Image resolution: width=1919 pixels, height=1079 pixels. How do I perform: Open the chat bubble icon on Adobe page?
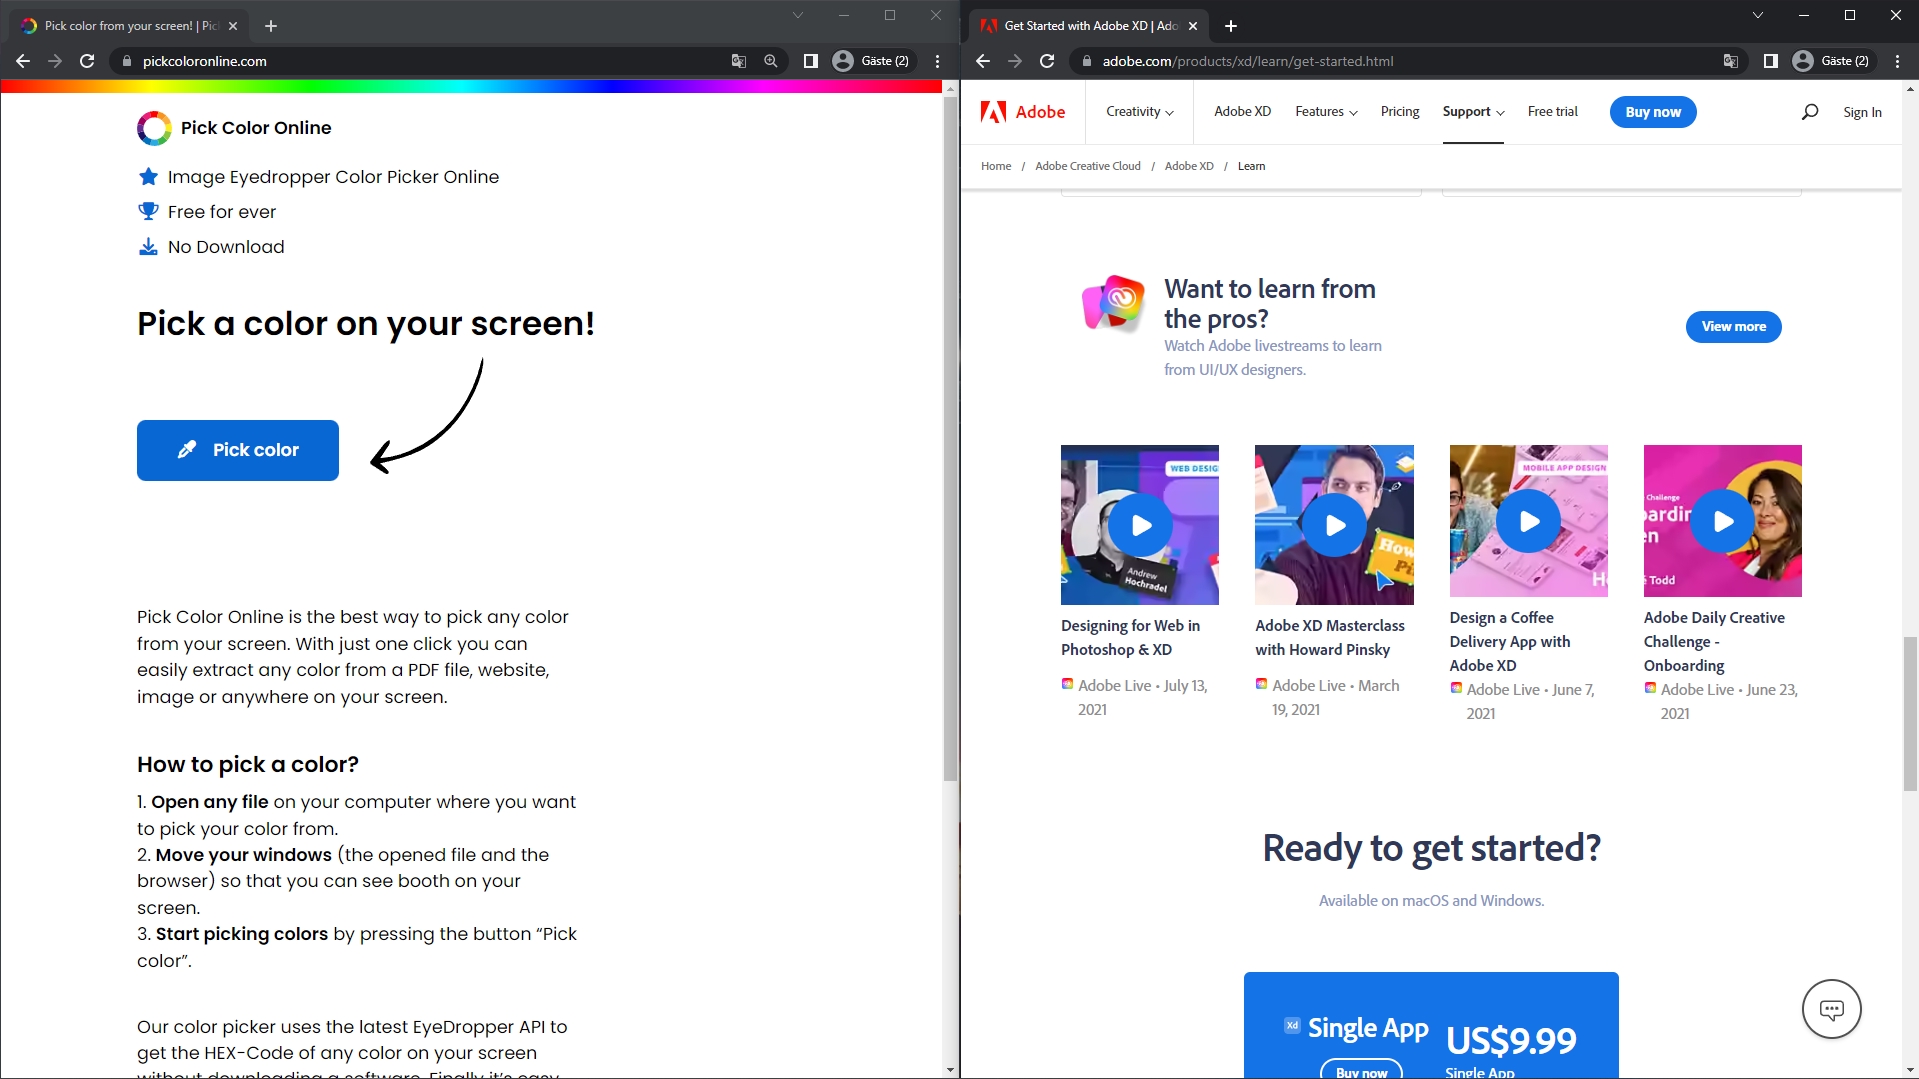coord(1832,1009)
